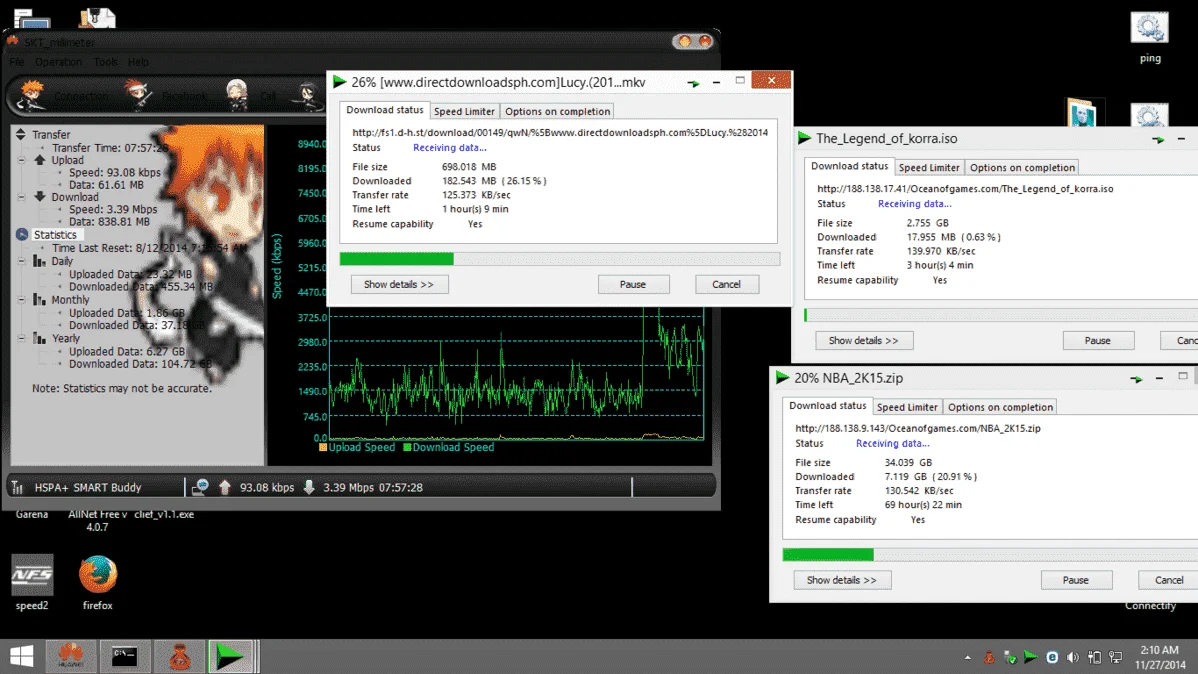The height and width of the screenshot is (674, 1198).
Task: Collapse the Upload tree node
Action: (x=21, y=160)
